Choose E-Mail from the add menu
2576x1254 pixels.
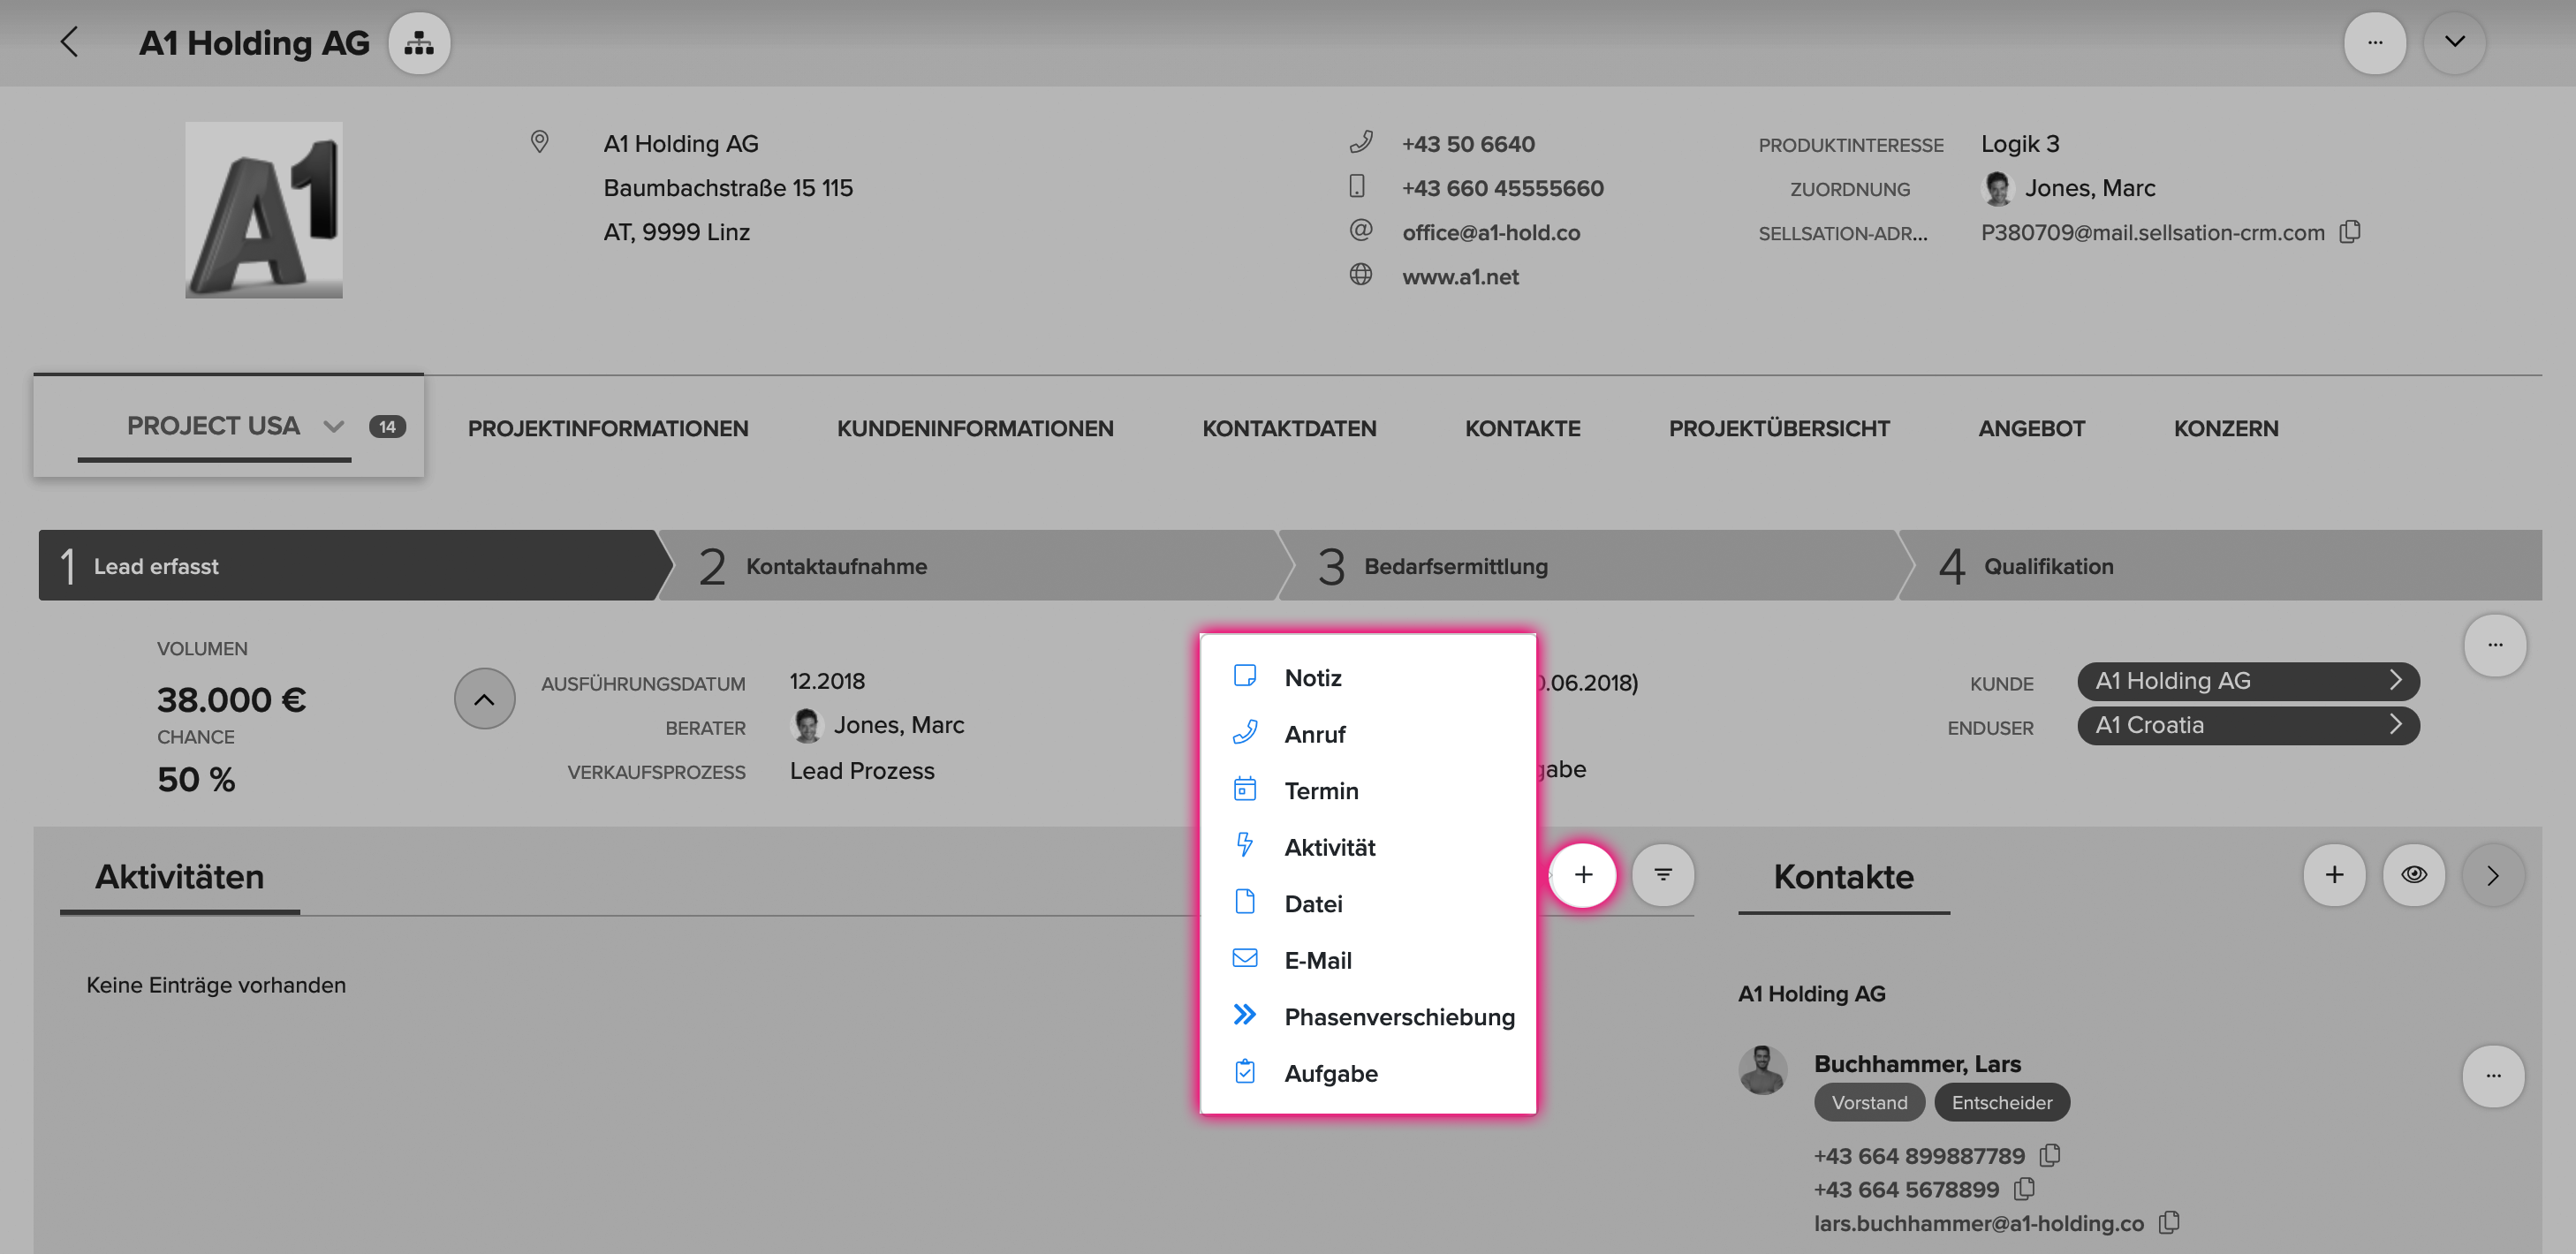pyautogui.click(x=1367, y=960)
